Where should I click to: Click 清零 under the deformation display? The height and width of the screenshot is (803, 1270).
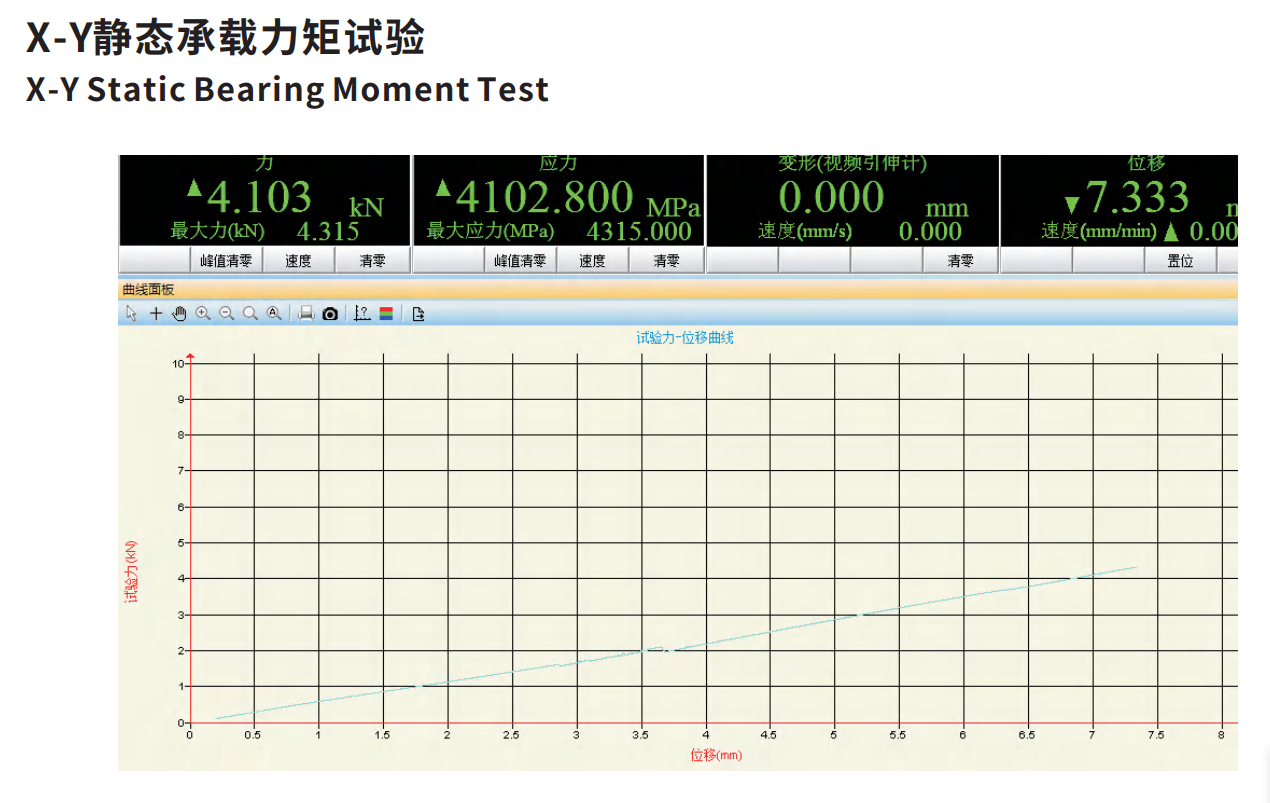point(960,261)
